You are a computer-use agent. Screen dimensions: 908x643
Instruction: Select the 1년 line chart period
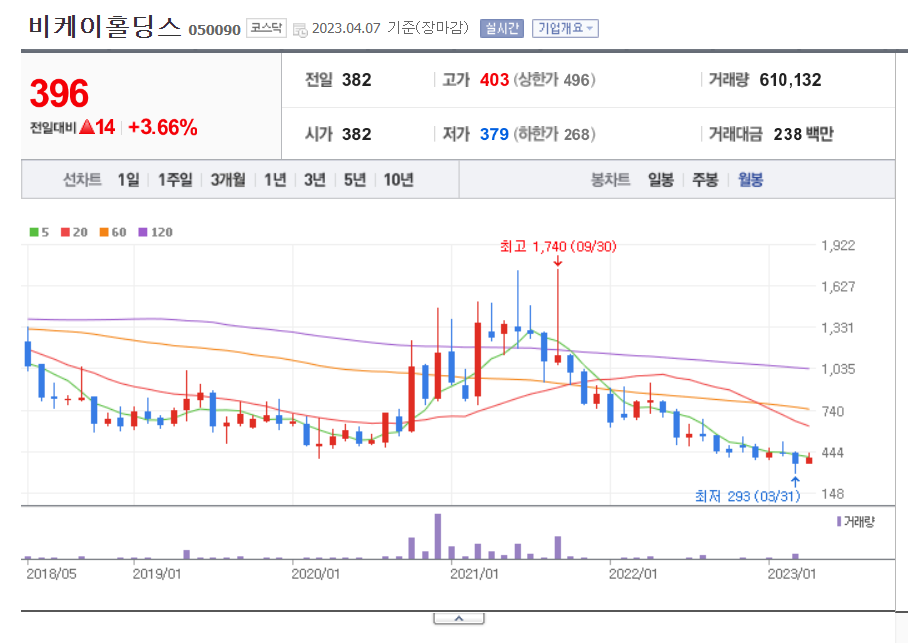275,180
